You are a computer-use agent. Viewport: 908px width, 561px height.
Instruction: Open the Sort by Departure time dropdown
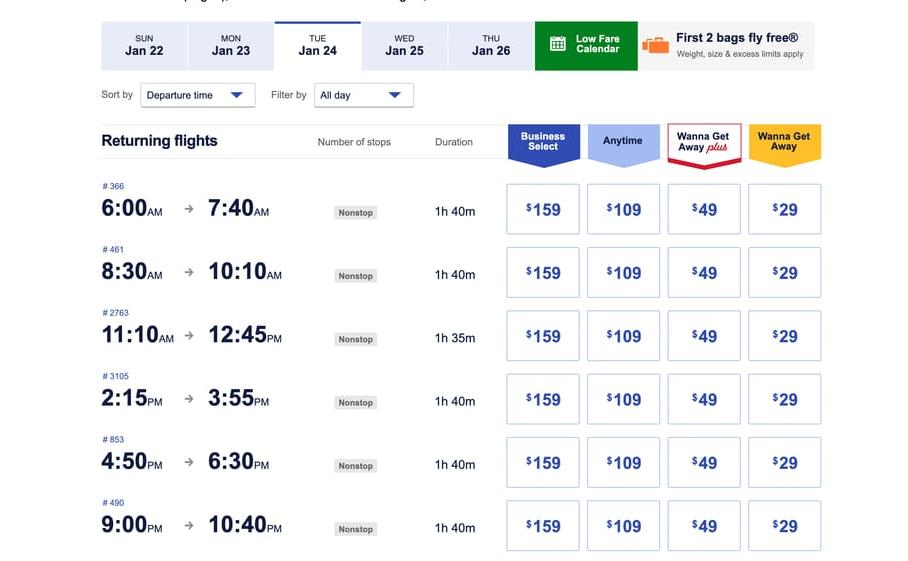point(194,95)
